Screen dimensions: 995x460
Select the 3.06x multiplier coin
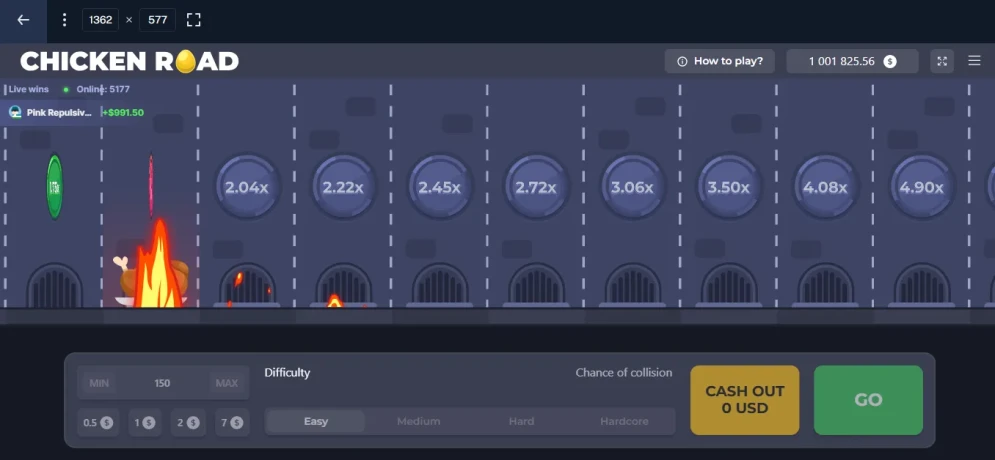point(633,187)
